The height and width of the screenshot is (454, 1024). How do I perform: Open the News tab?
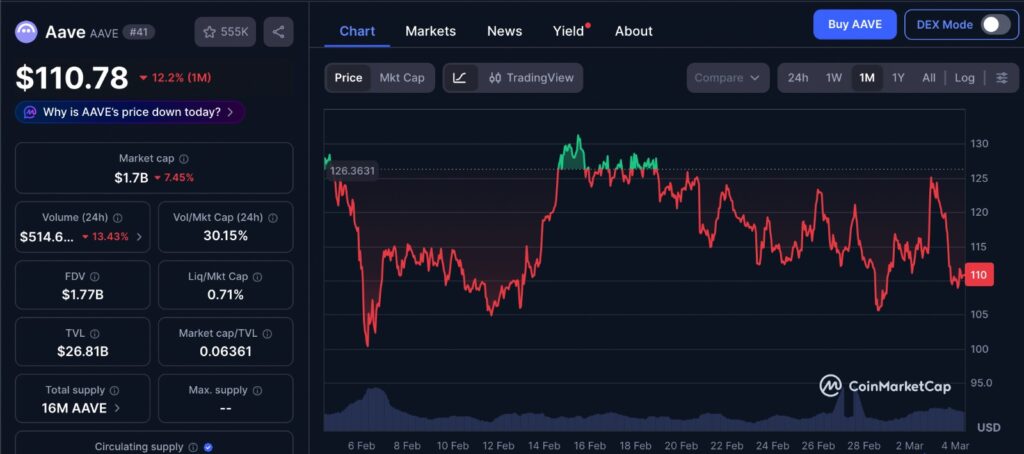504,31
